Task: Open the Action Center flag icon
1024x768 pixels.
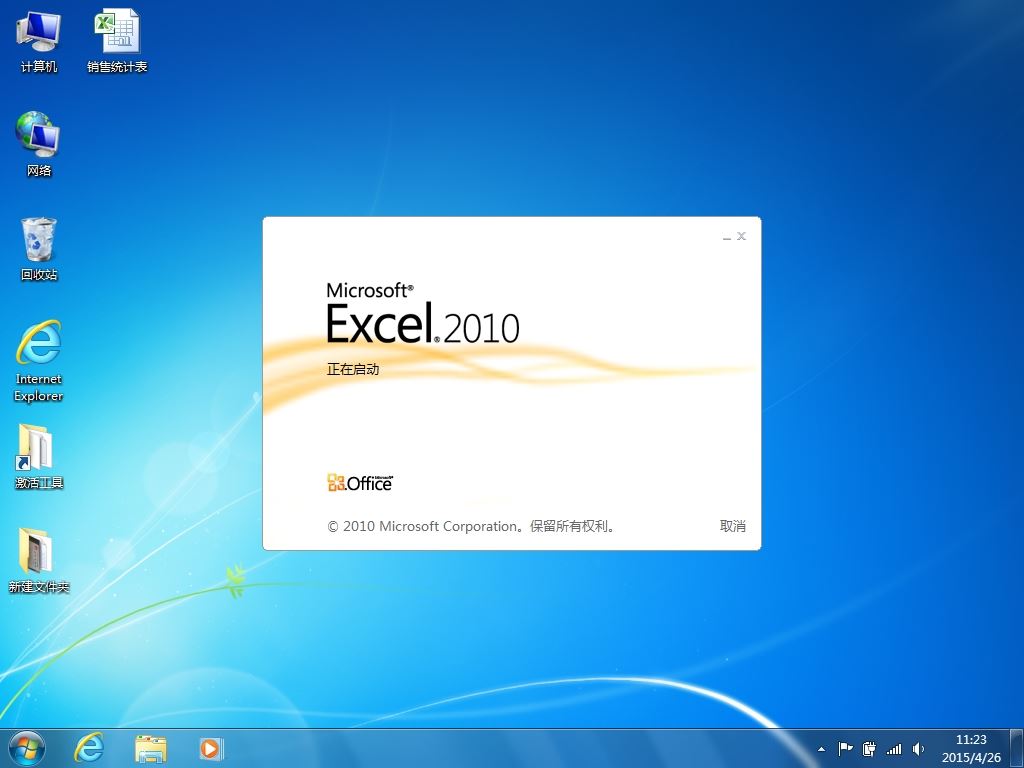Action: pos(845,748)
